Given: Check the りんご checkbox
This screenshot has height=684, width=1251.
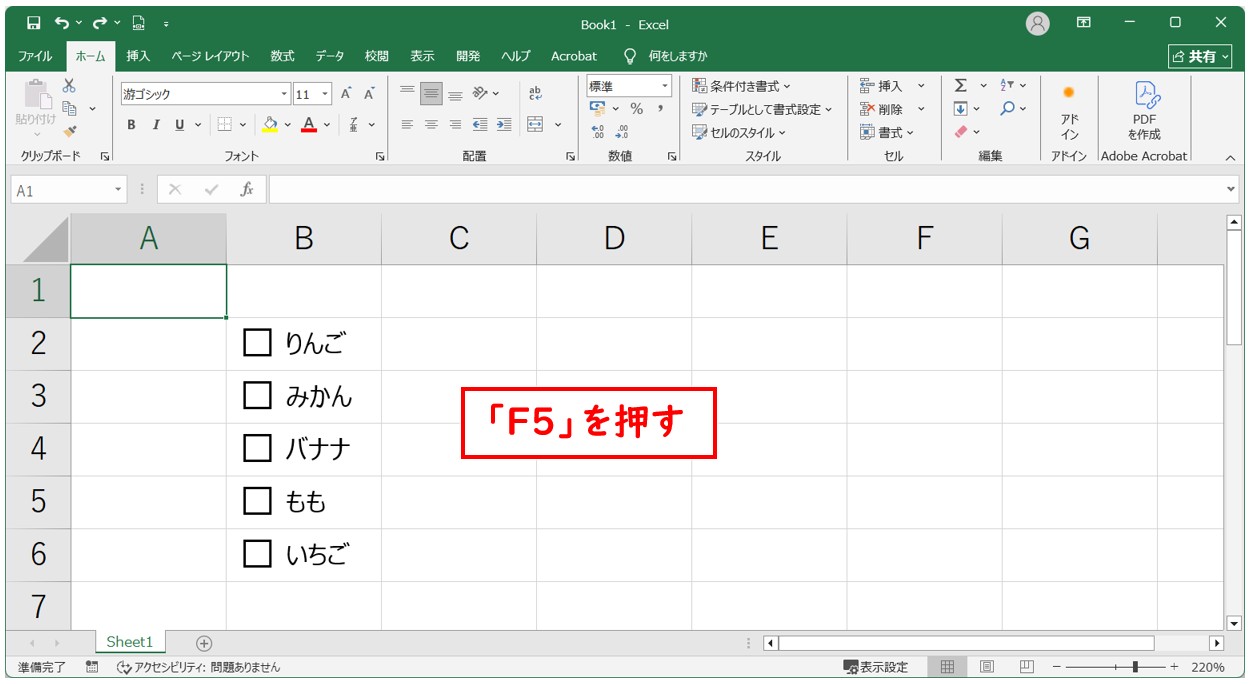Looking at the screenshot, I should click(x=257, y=343).
